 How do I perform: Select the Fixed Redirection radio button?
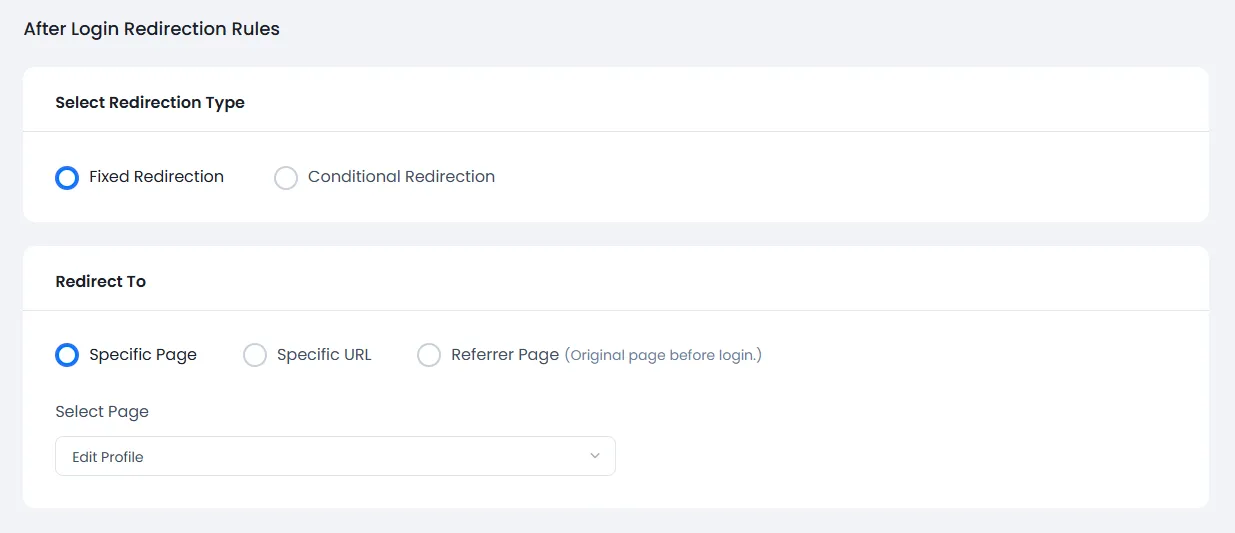tap(67, 178)
